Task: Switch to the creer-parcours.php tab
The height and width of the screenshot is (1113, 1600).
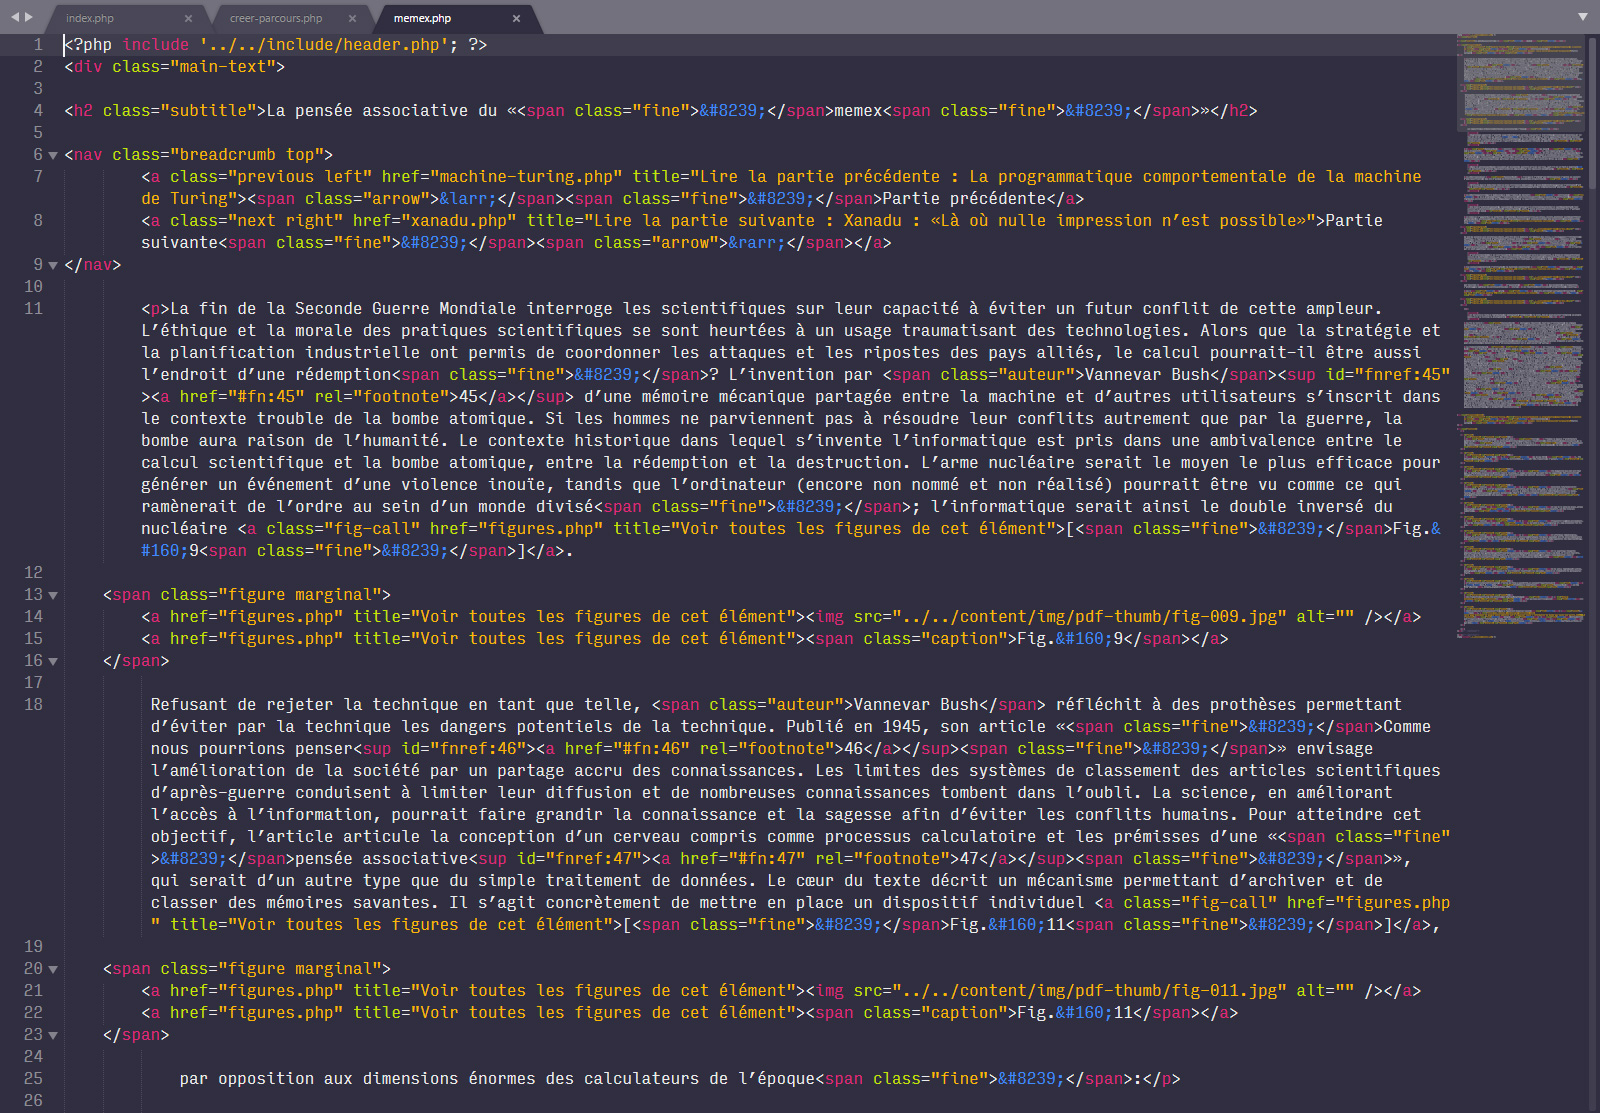Action: pyautogui.click(x=276, y=18)
